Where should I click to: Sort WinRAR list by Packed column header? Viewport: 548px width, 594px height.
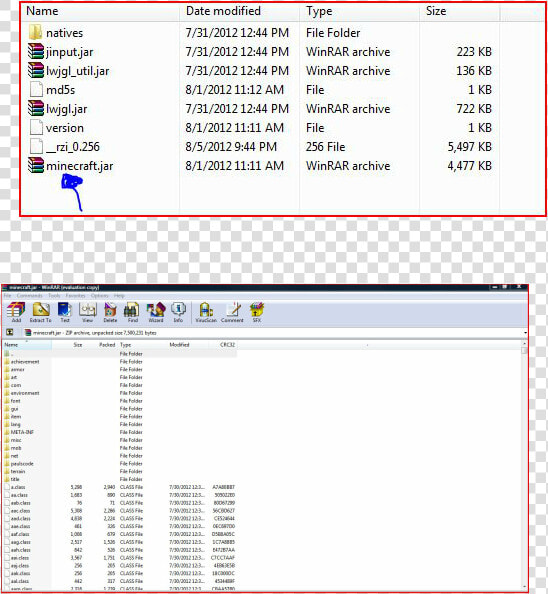pos(100,345)
